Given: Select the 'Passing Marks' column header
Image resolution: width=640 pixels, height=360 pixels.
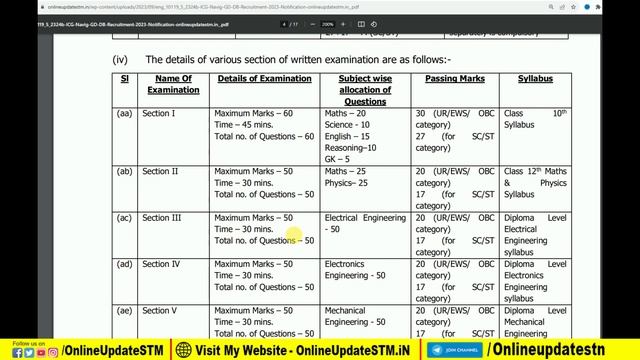Looking at the screenshot, I should (x=455, y=78).
